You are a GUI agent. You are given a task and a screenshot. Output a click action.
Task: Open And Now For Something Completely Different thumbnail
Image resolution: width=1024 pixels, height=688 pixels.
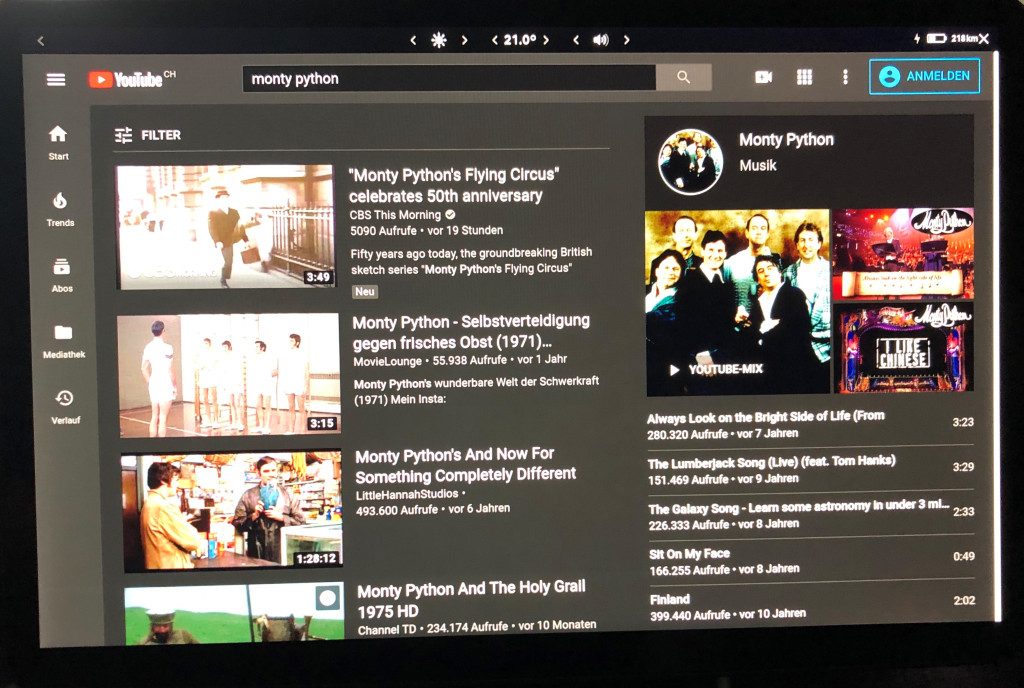(x=232, y=511)
